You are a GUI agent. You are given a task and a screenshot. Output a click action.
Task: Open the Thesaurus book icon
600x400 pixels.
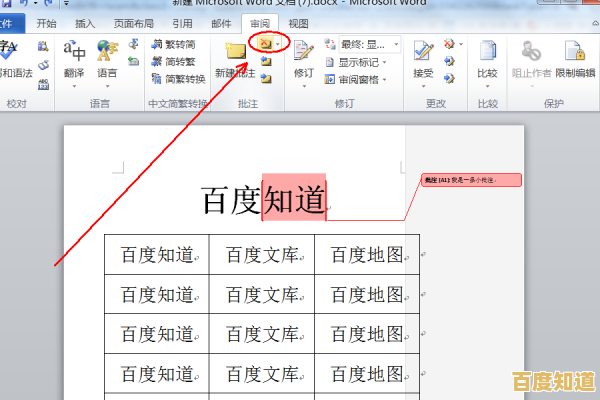[x=43, y=65]
